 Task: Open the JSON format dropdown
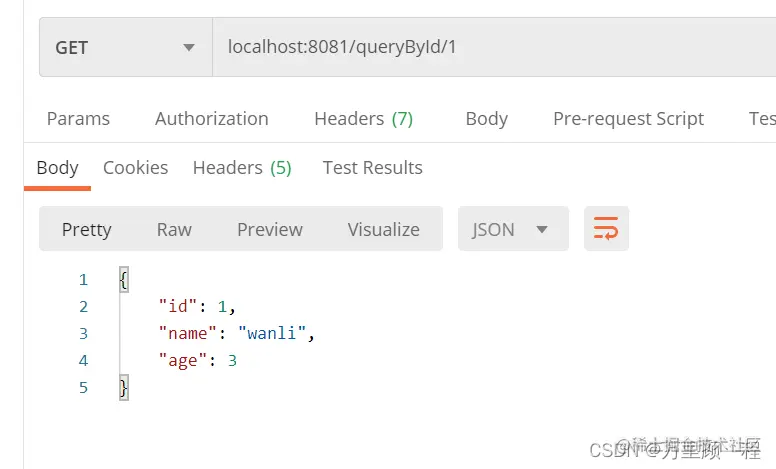[x=513, y=229]
